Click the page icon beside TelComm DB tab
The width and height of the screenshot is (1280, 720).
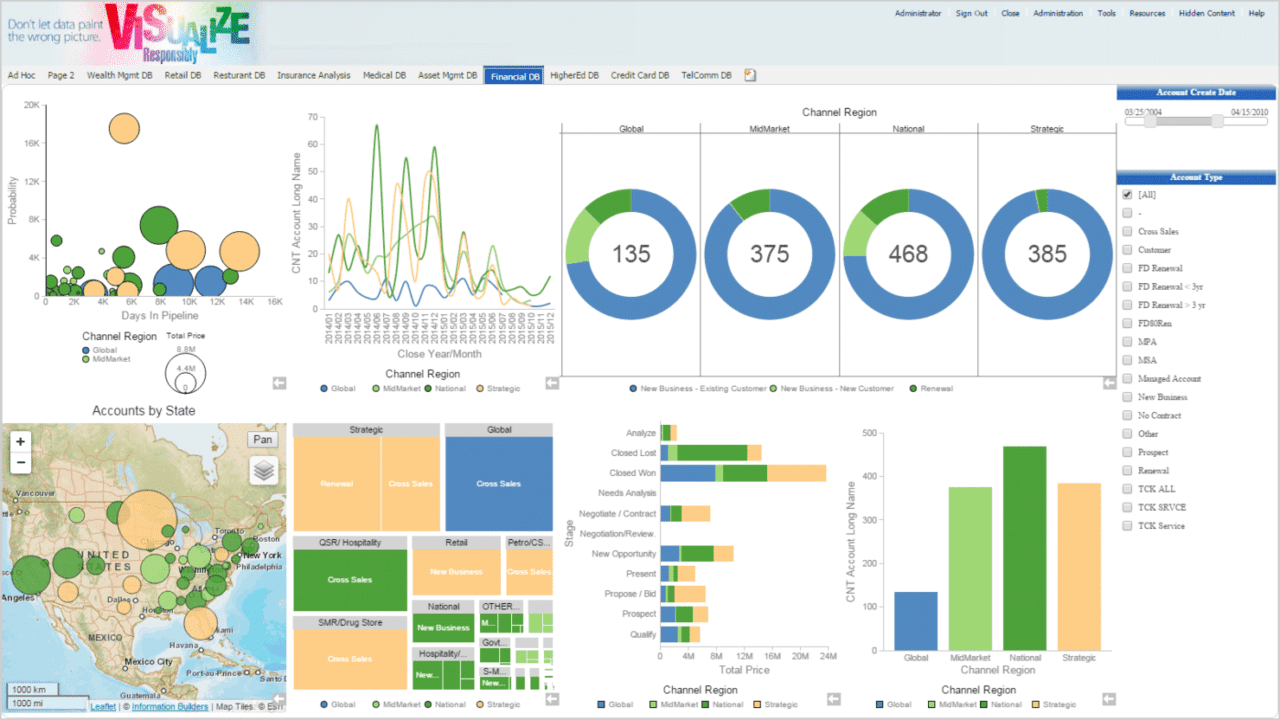[749, 74]
